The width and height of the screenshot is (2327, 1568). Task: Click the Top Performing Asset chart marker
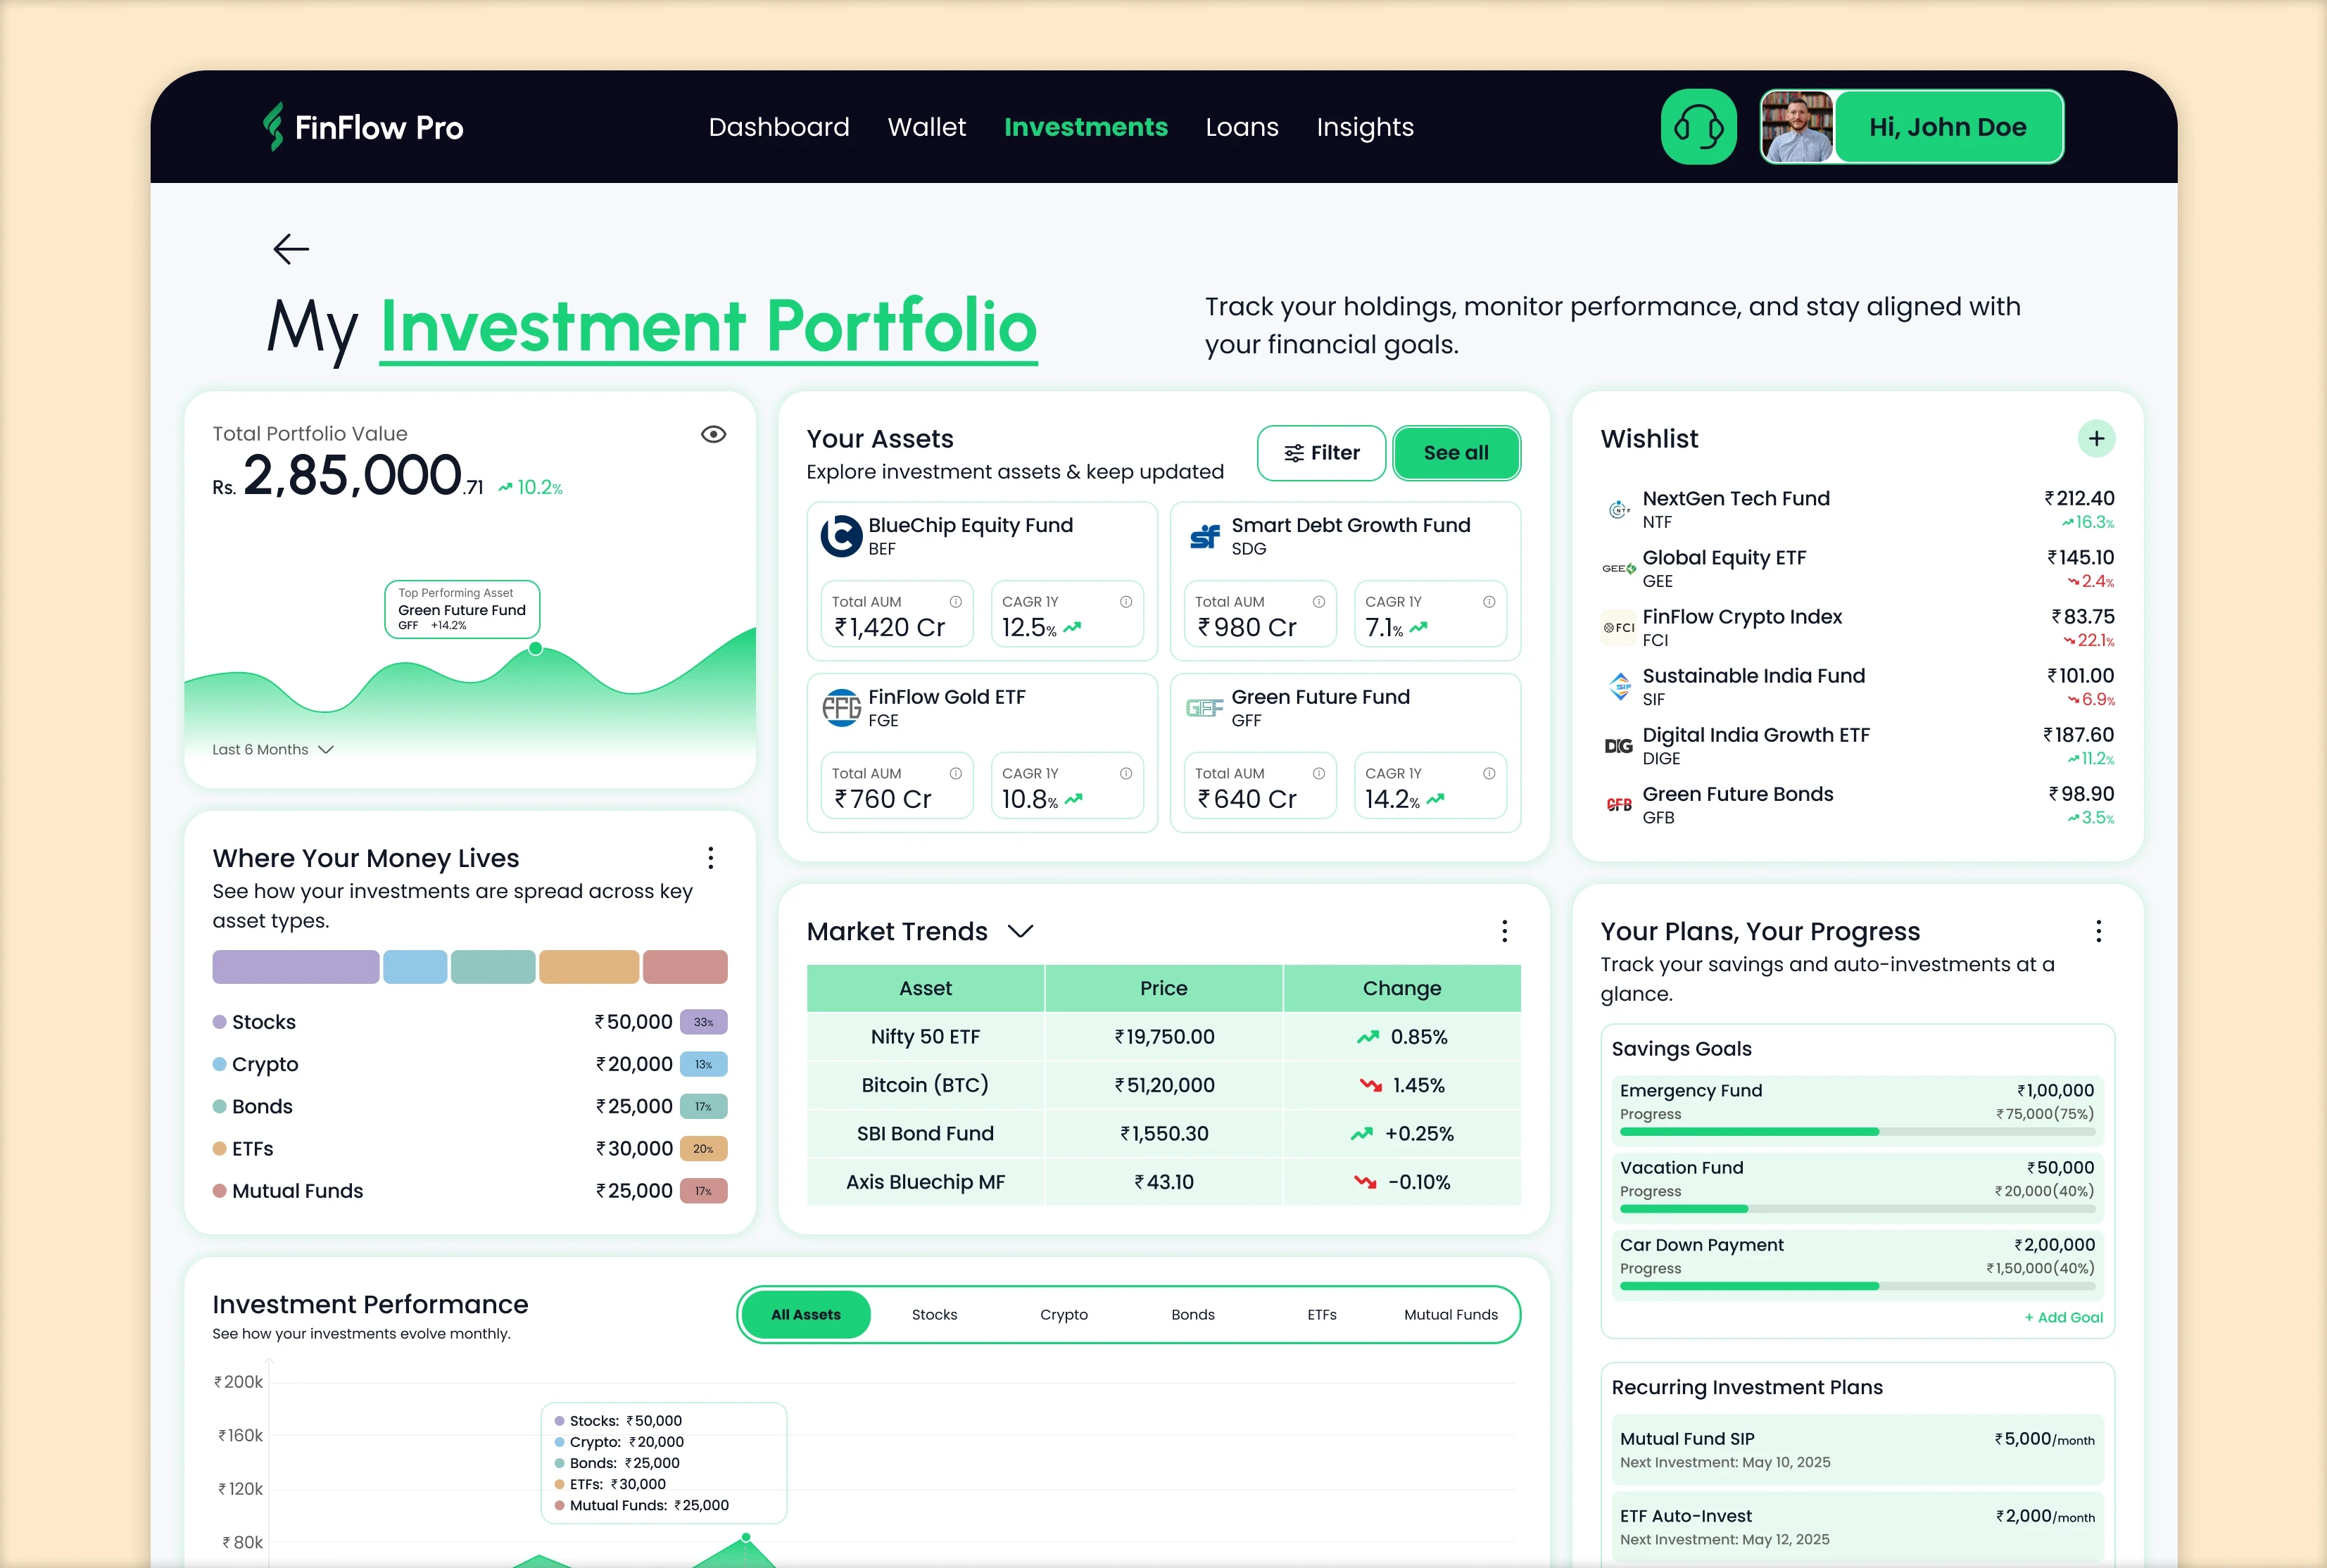coord(536,649)
